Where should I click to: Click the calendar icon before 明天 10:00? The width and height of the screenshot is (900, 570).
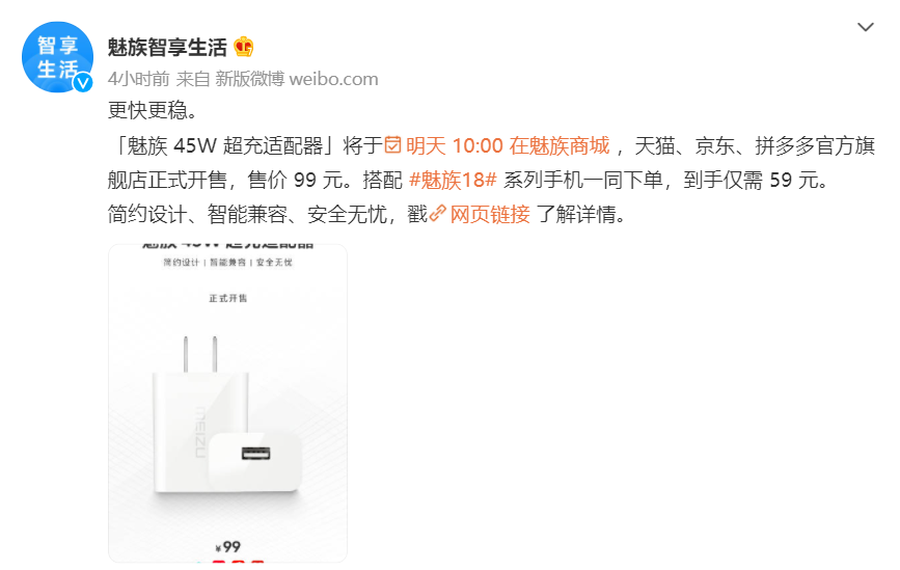click(393, 145)
